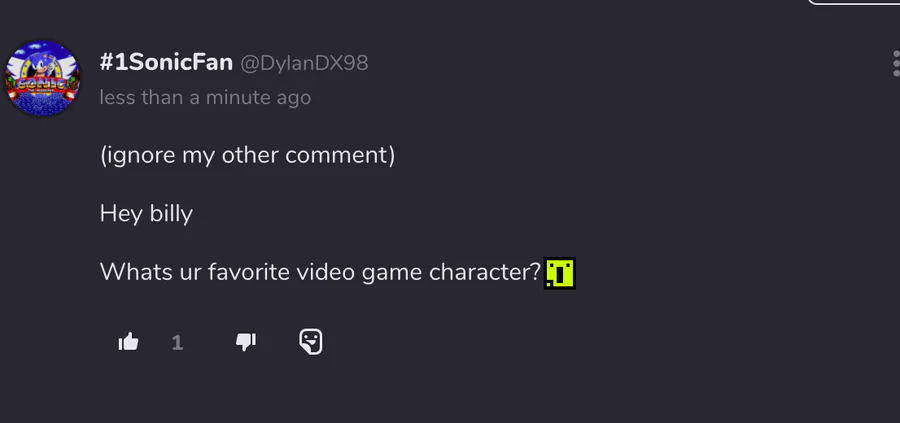Open #1SonicFan's profile from display name

[166, 63]
